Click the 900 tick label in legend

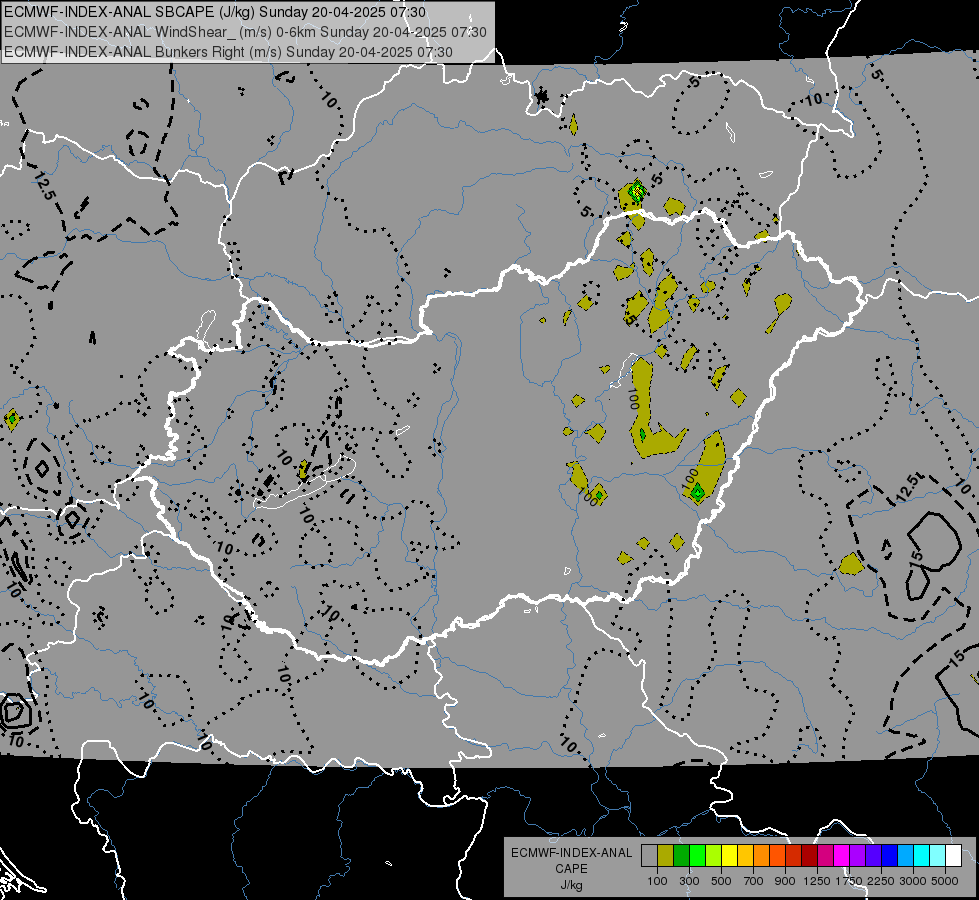coord(785,881)
